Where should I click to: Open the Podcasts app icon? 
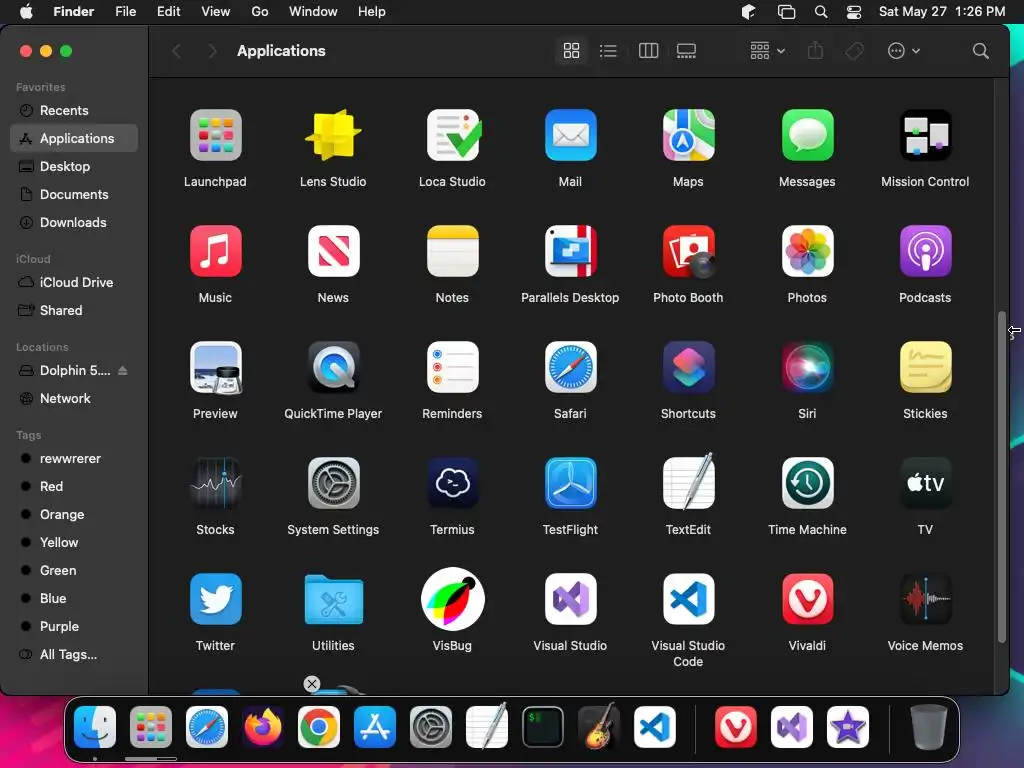coord(925,251)
